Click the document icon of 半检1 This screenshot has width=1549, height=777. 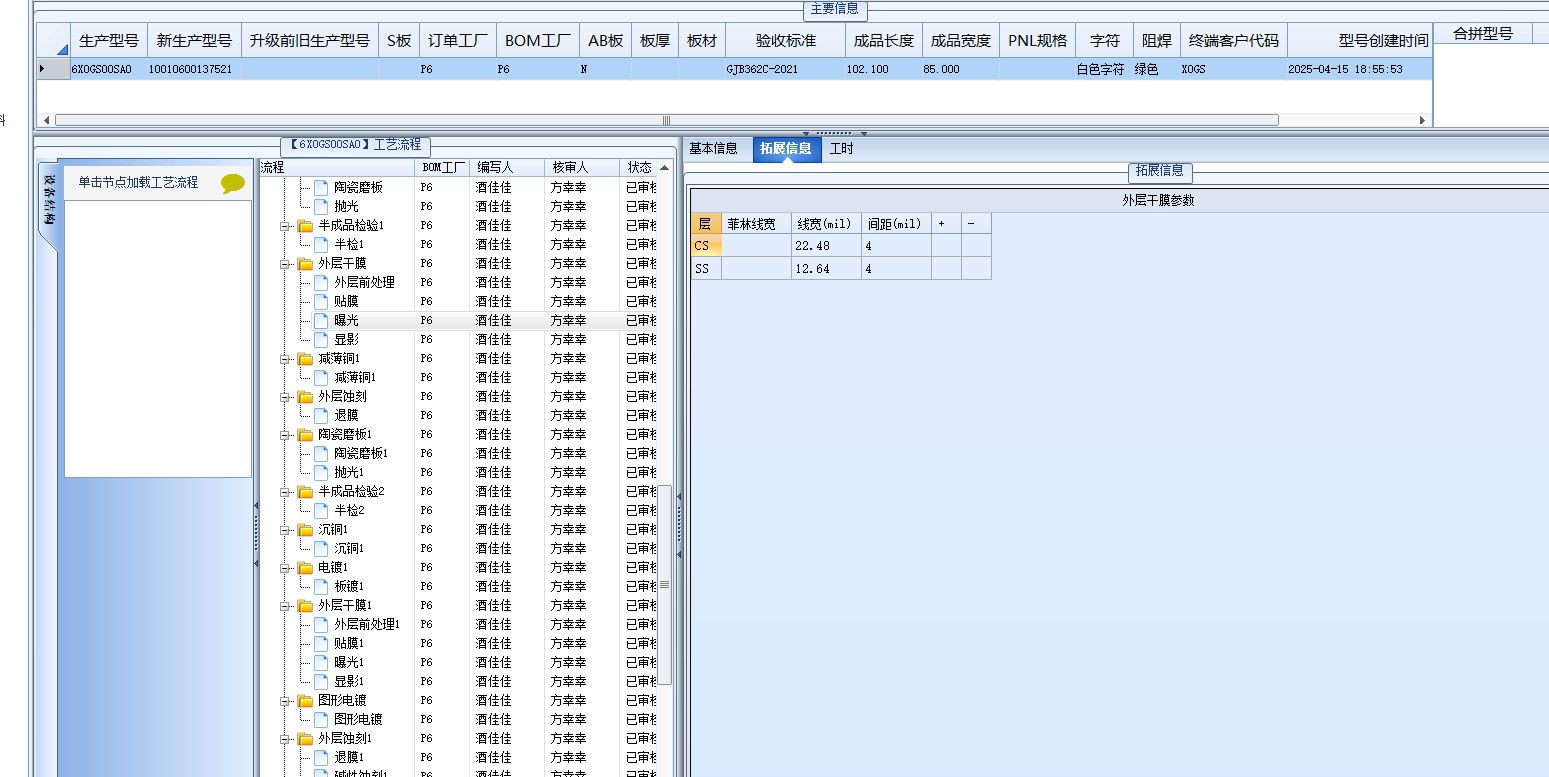click(321, 245)
